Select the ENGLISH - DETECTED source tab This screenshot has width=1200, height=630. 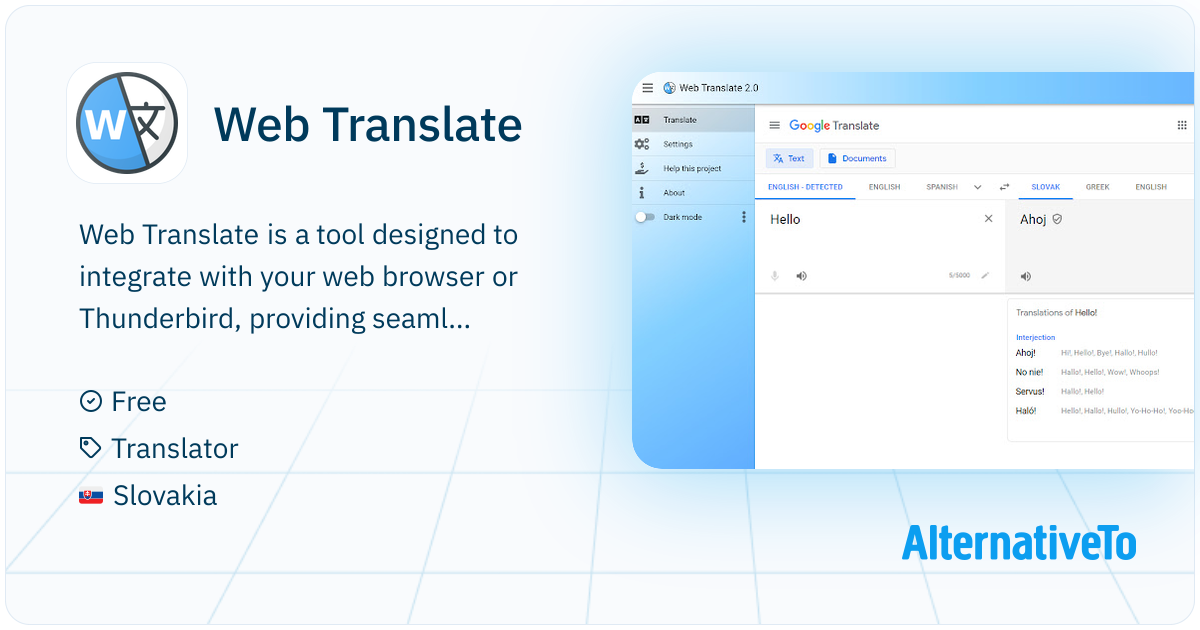tap(805, 187)
